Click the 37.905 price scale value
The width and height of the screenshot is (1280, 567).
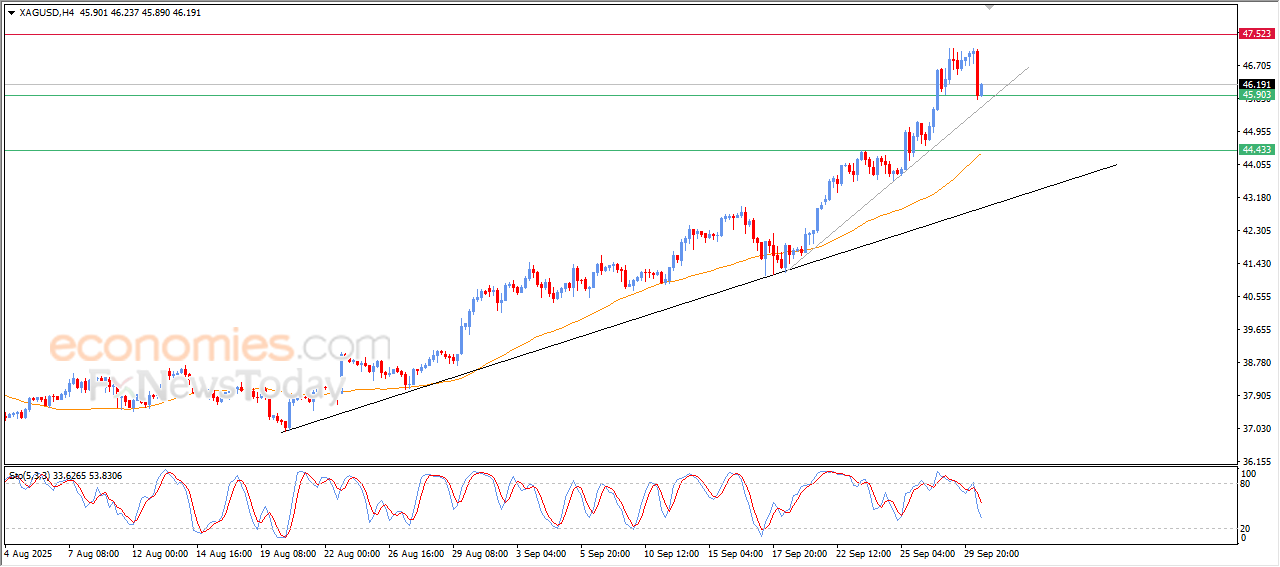1255,396
